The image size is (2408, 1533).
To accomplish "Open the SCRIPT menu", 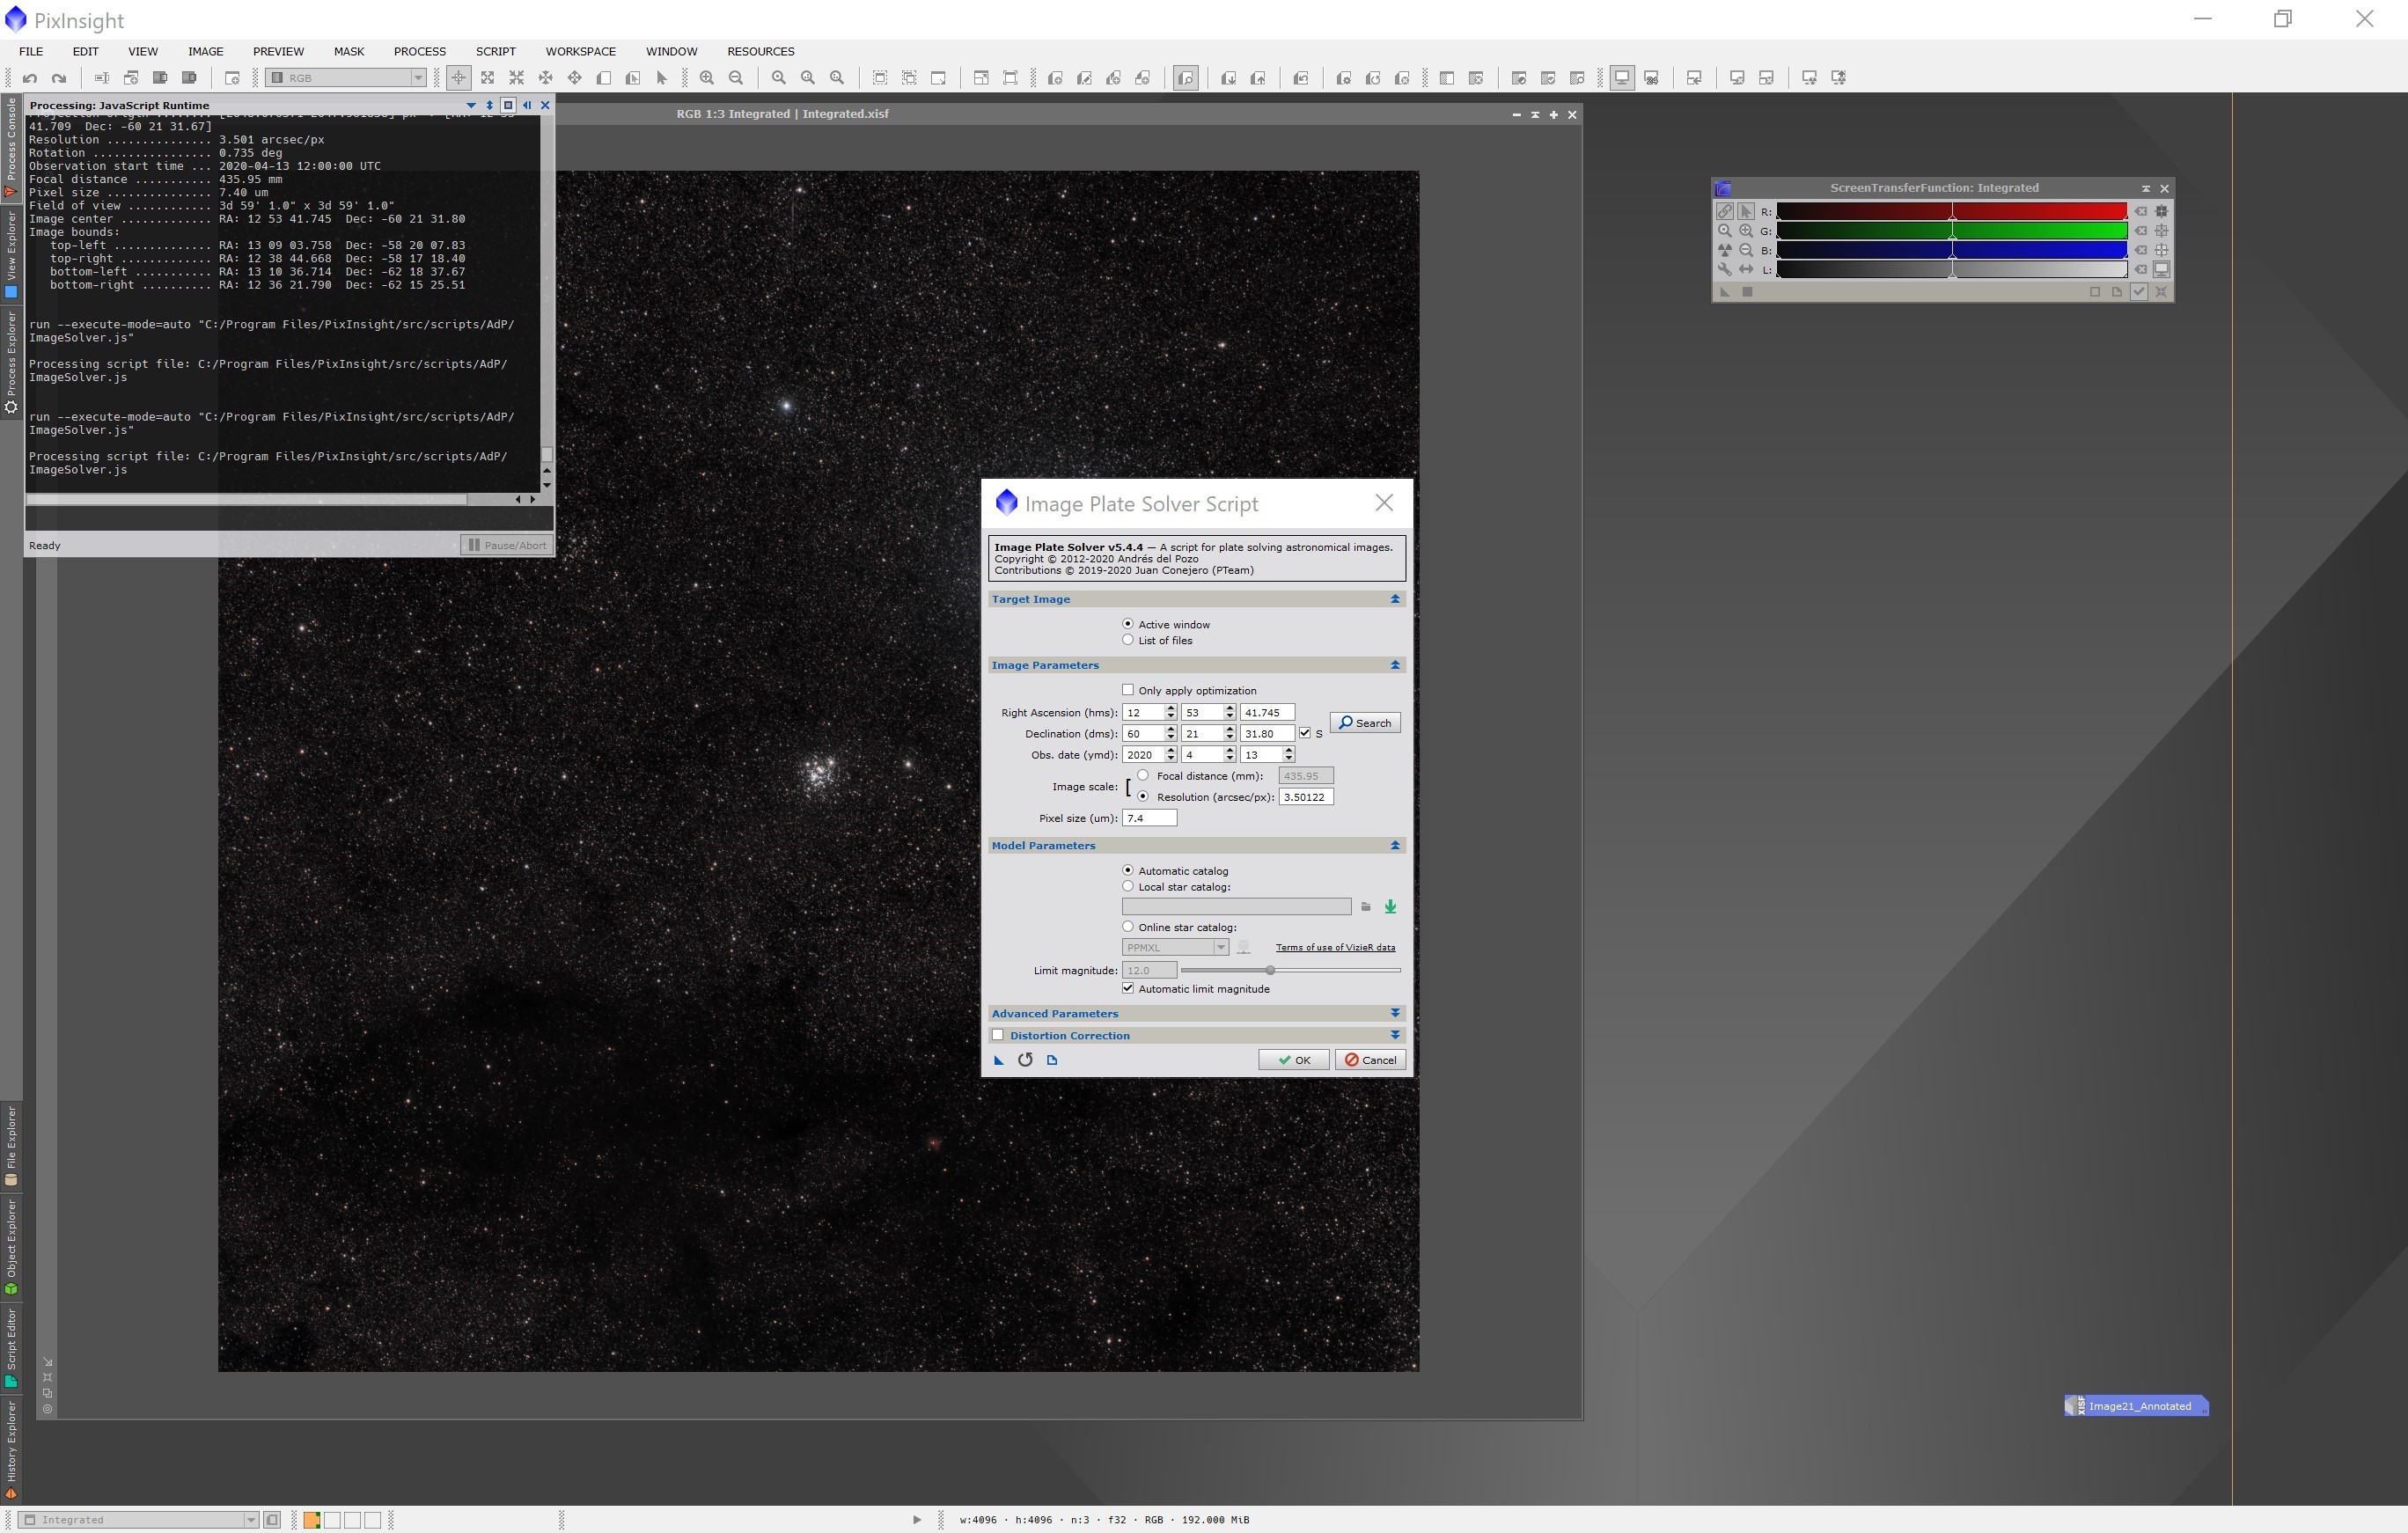I will (x=496, y=51).
